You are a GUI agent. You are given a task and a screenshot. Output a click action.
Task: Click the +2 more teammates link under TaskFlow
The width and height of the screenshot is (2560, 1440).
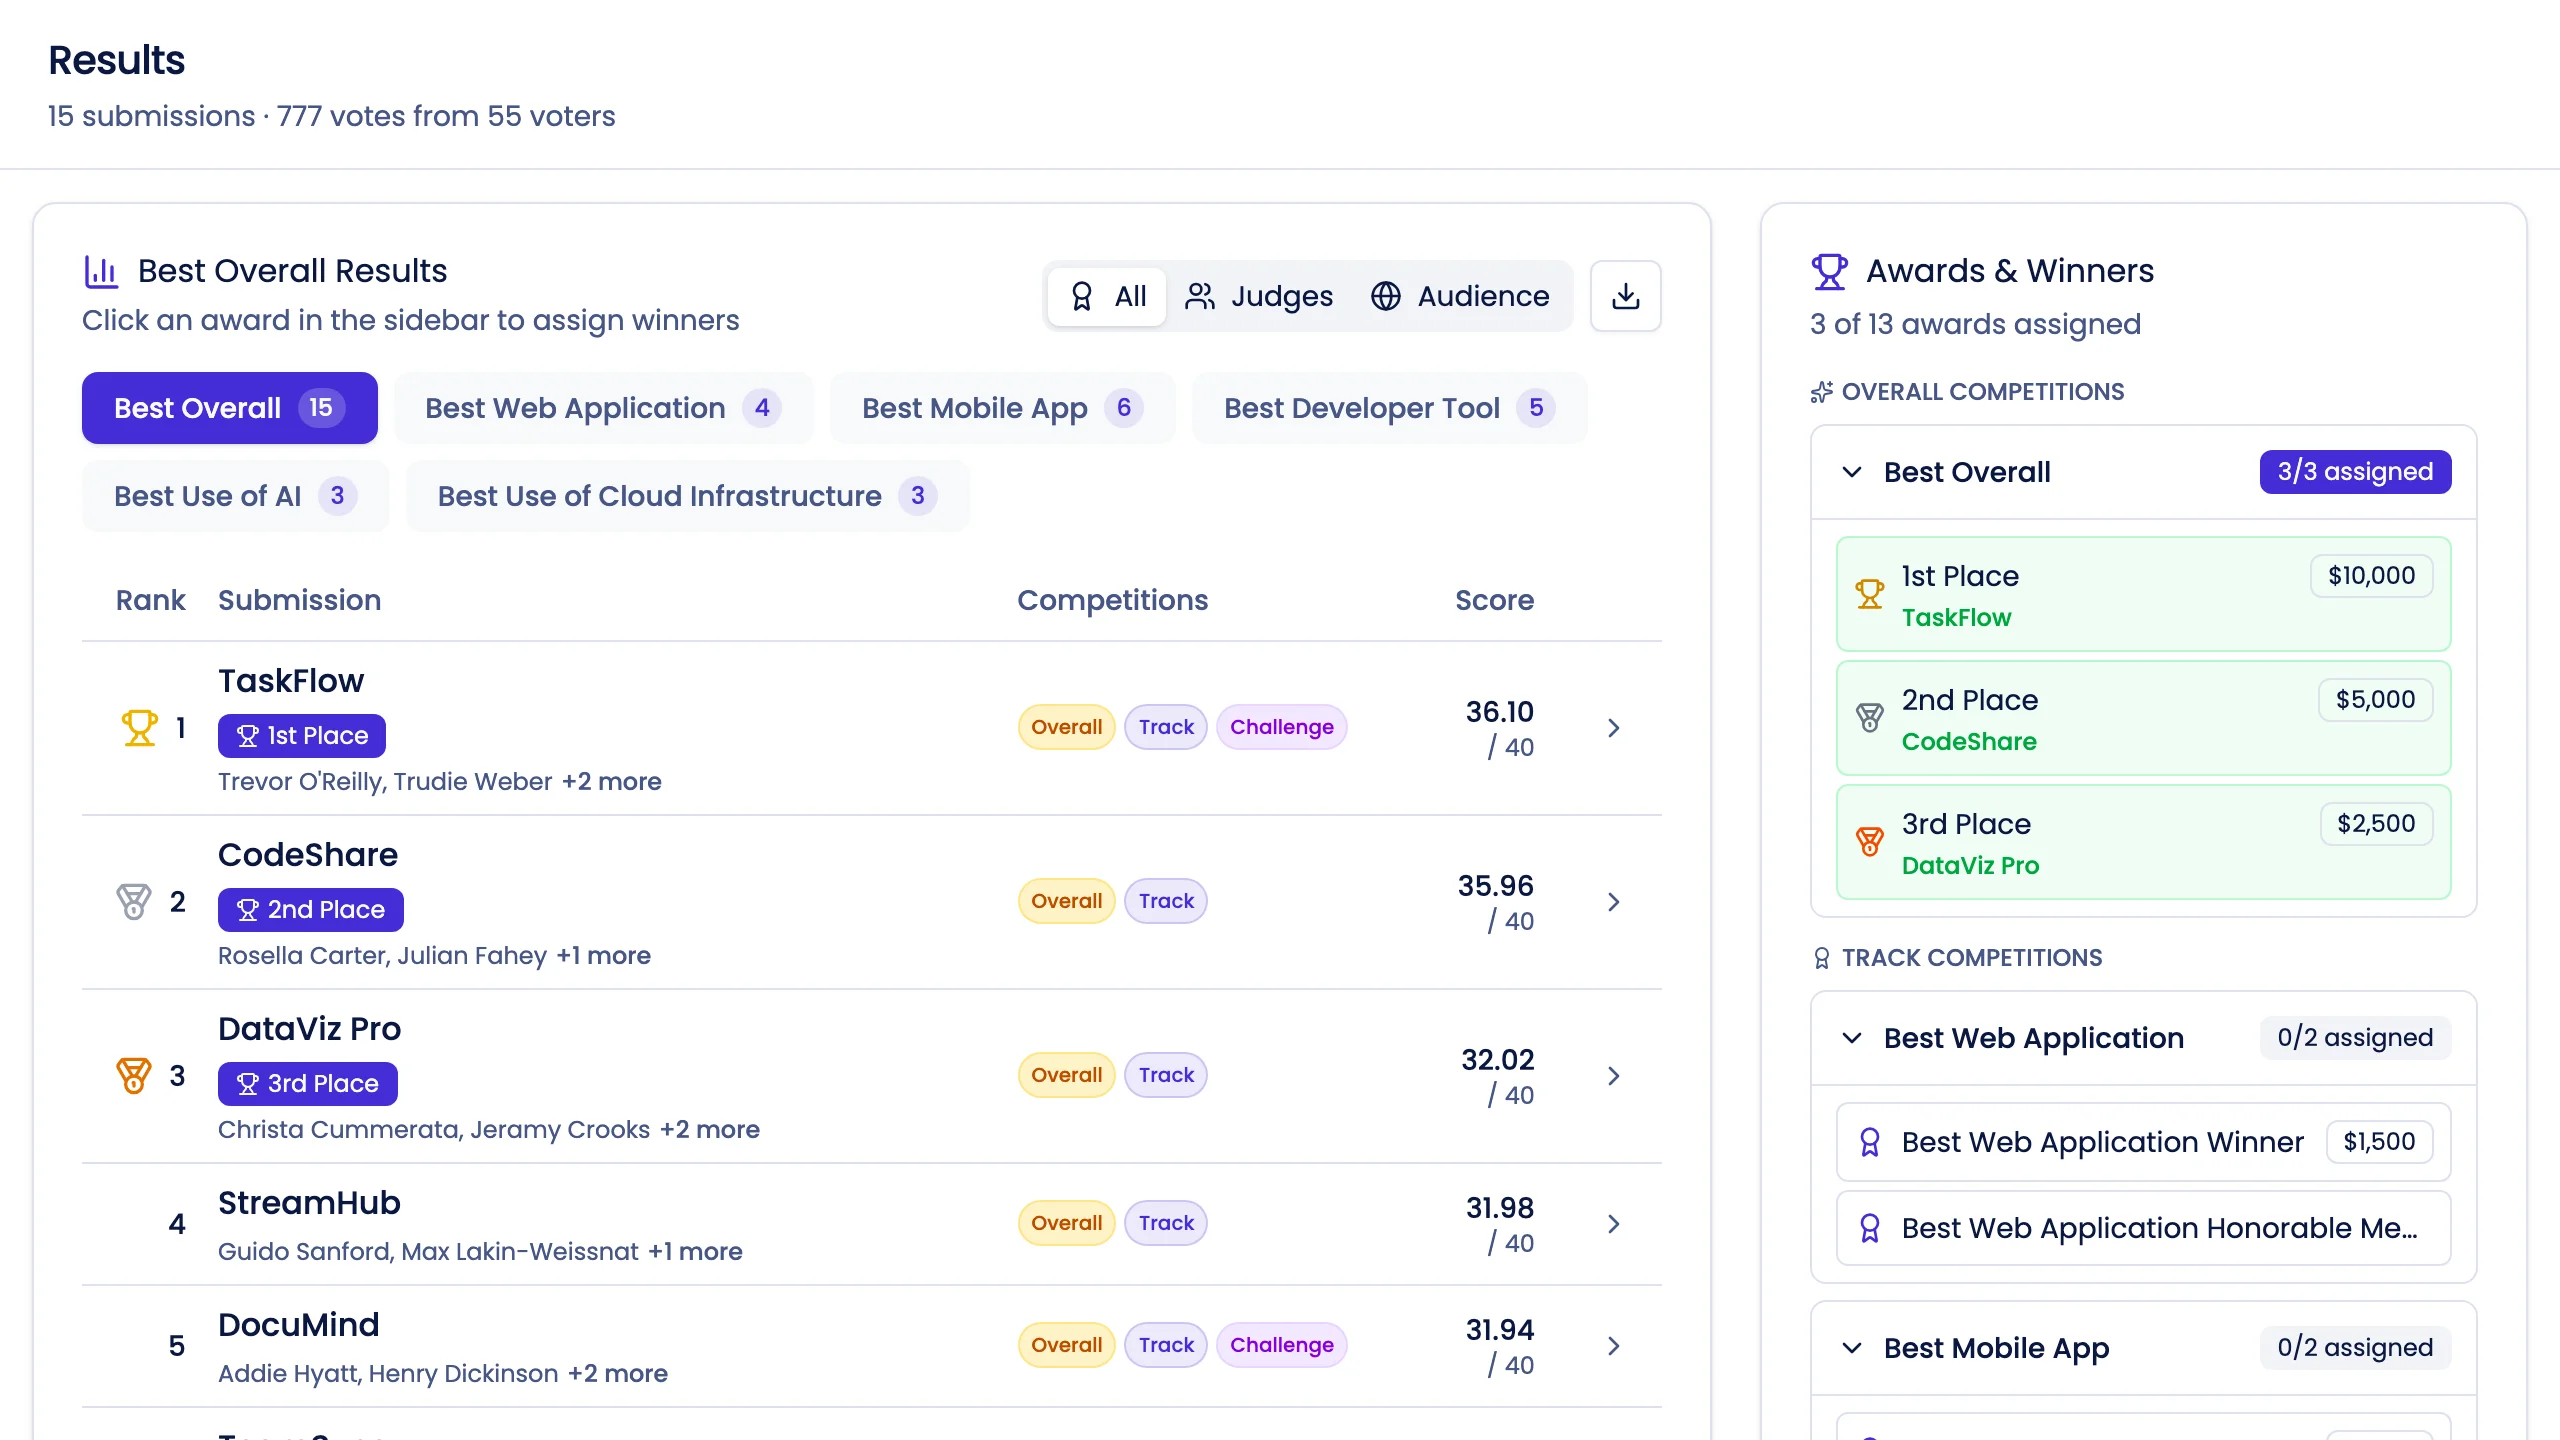pyautogui.click(x=611, y=781)
